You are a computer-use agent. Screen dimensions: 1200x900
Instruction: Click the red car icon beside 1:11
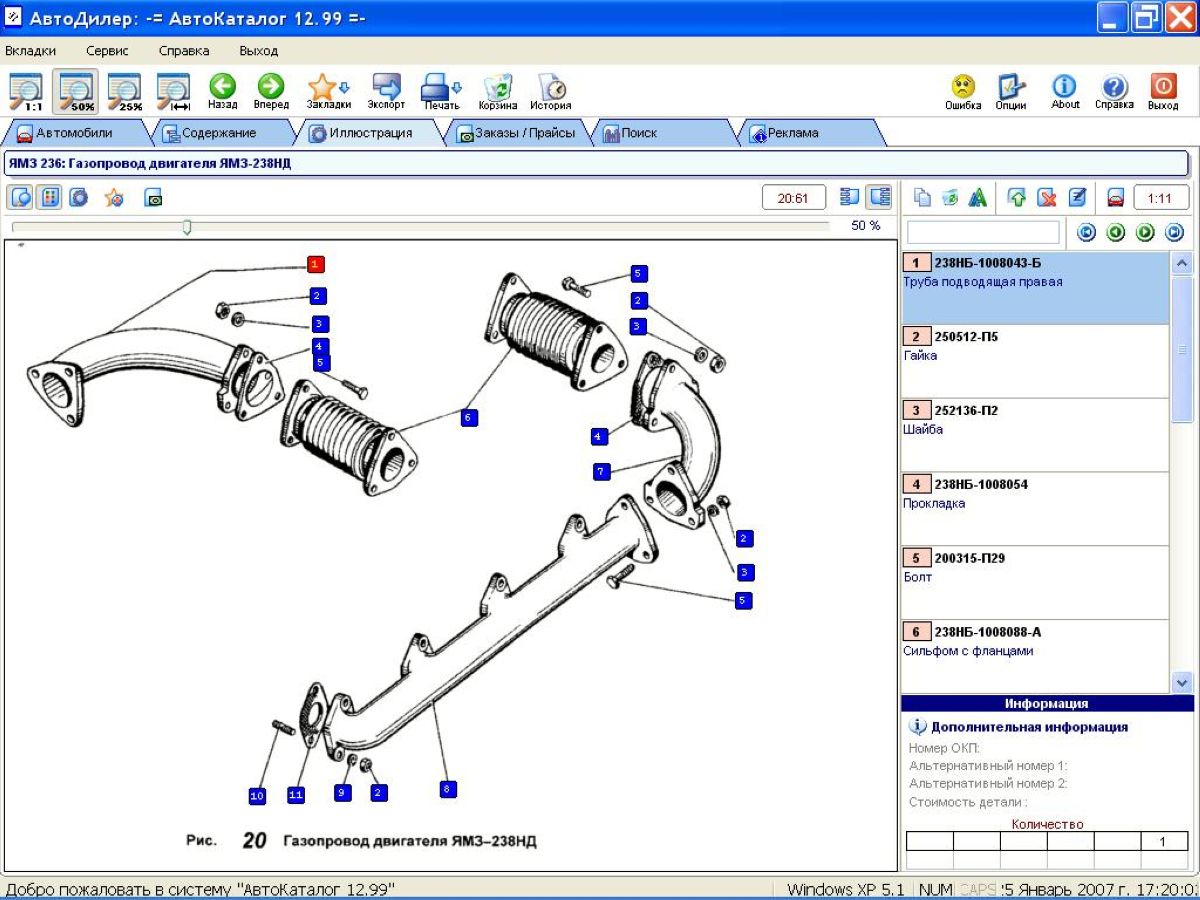click(1116, 198)
